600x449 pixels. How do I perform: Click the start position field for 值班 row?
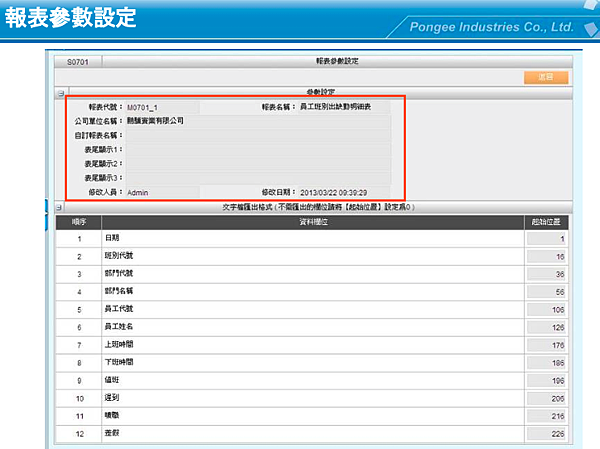pos(546,381)
